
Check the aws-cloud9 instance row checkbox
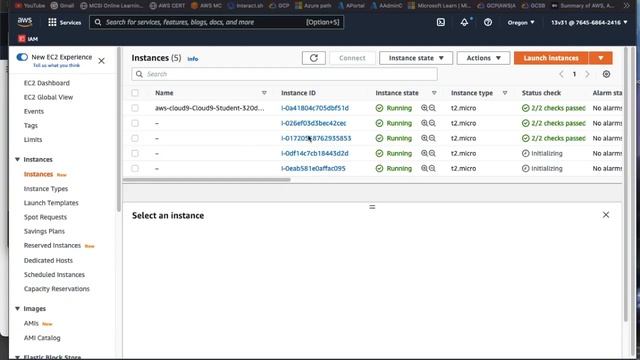pos(135,108)
